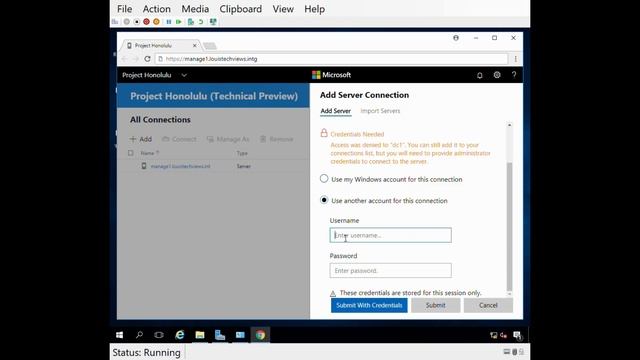The width and height of the screenshot is (640, 360).
Task: Toggle the select-all connections checkbox
Action: 131,153
